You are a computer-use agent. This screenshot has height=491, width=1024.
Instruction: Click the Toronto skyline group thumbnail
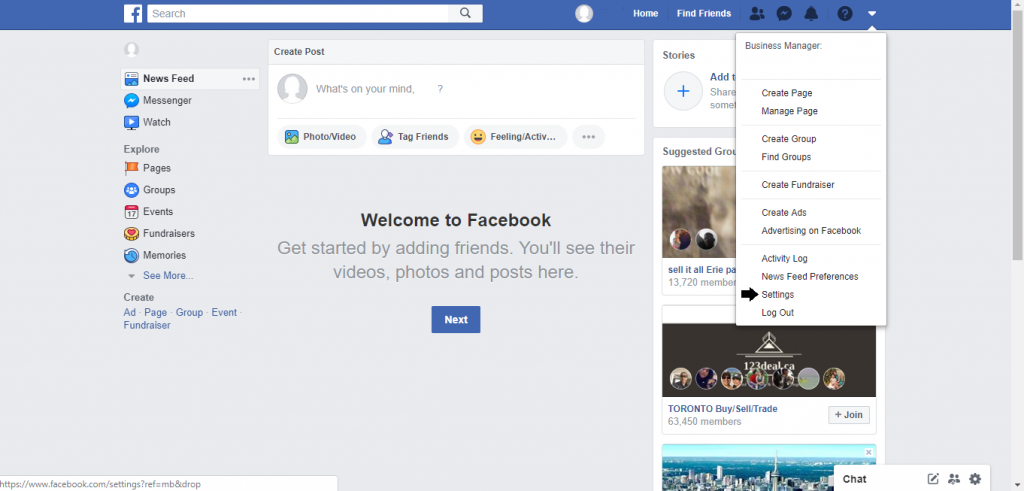(x=769, y=467)
